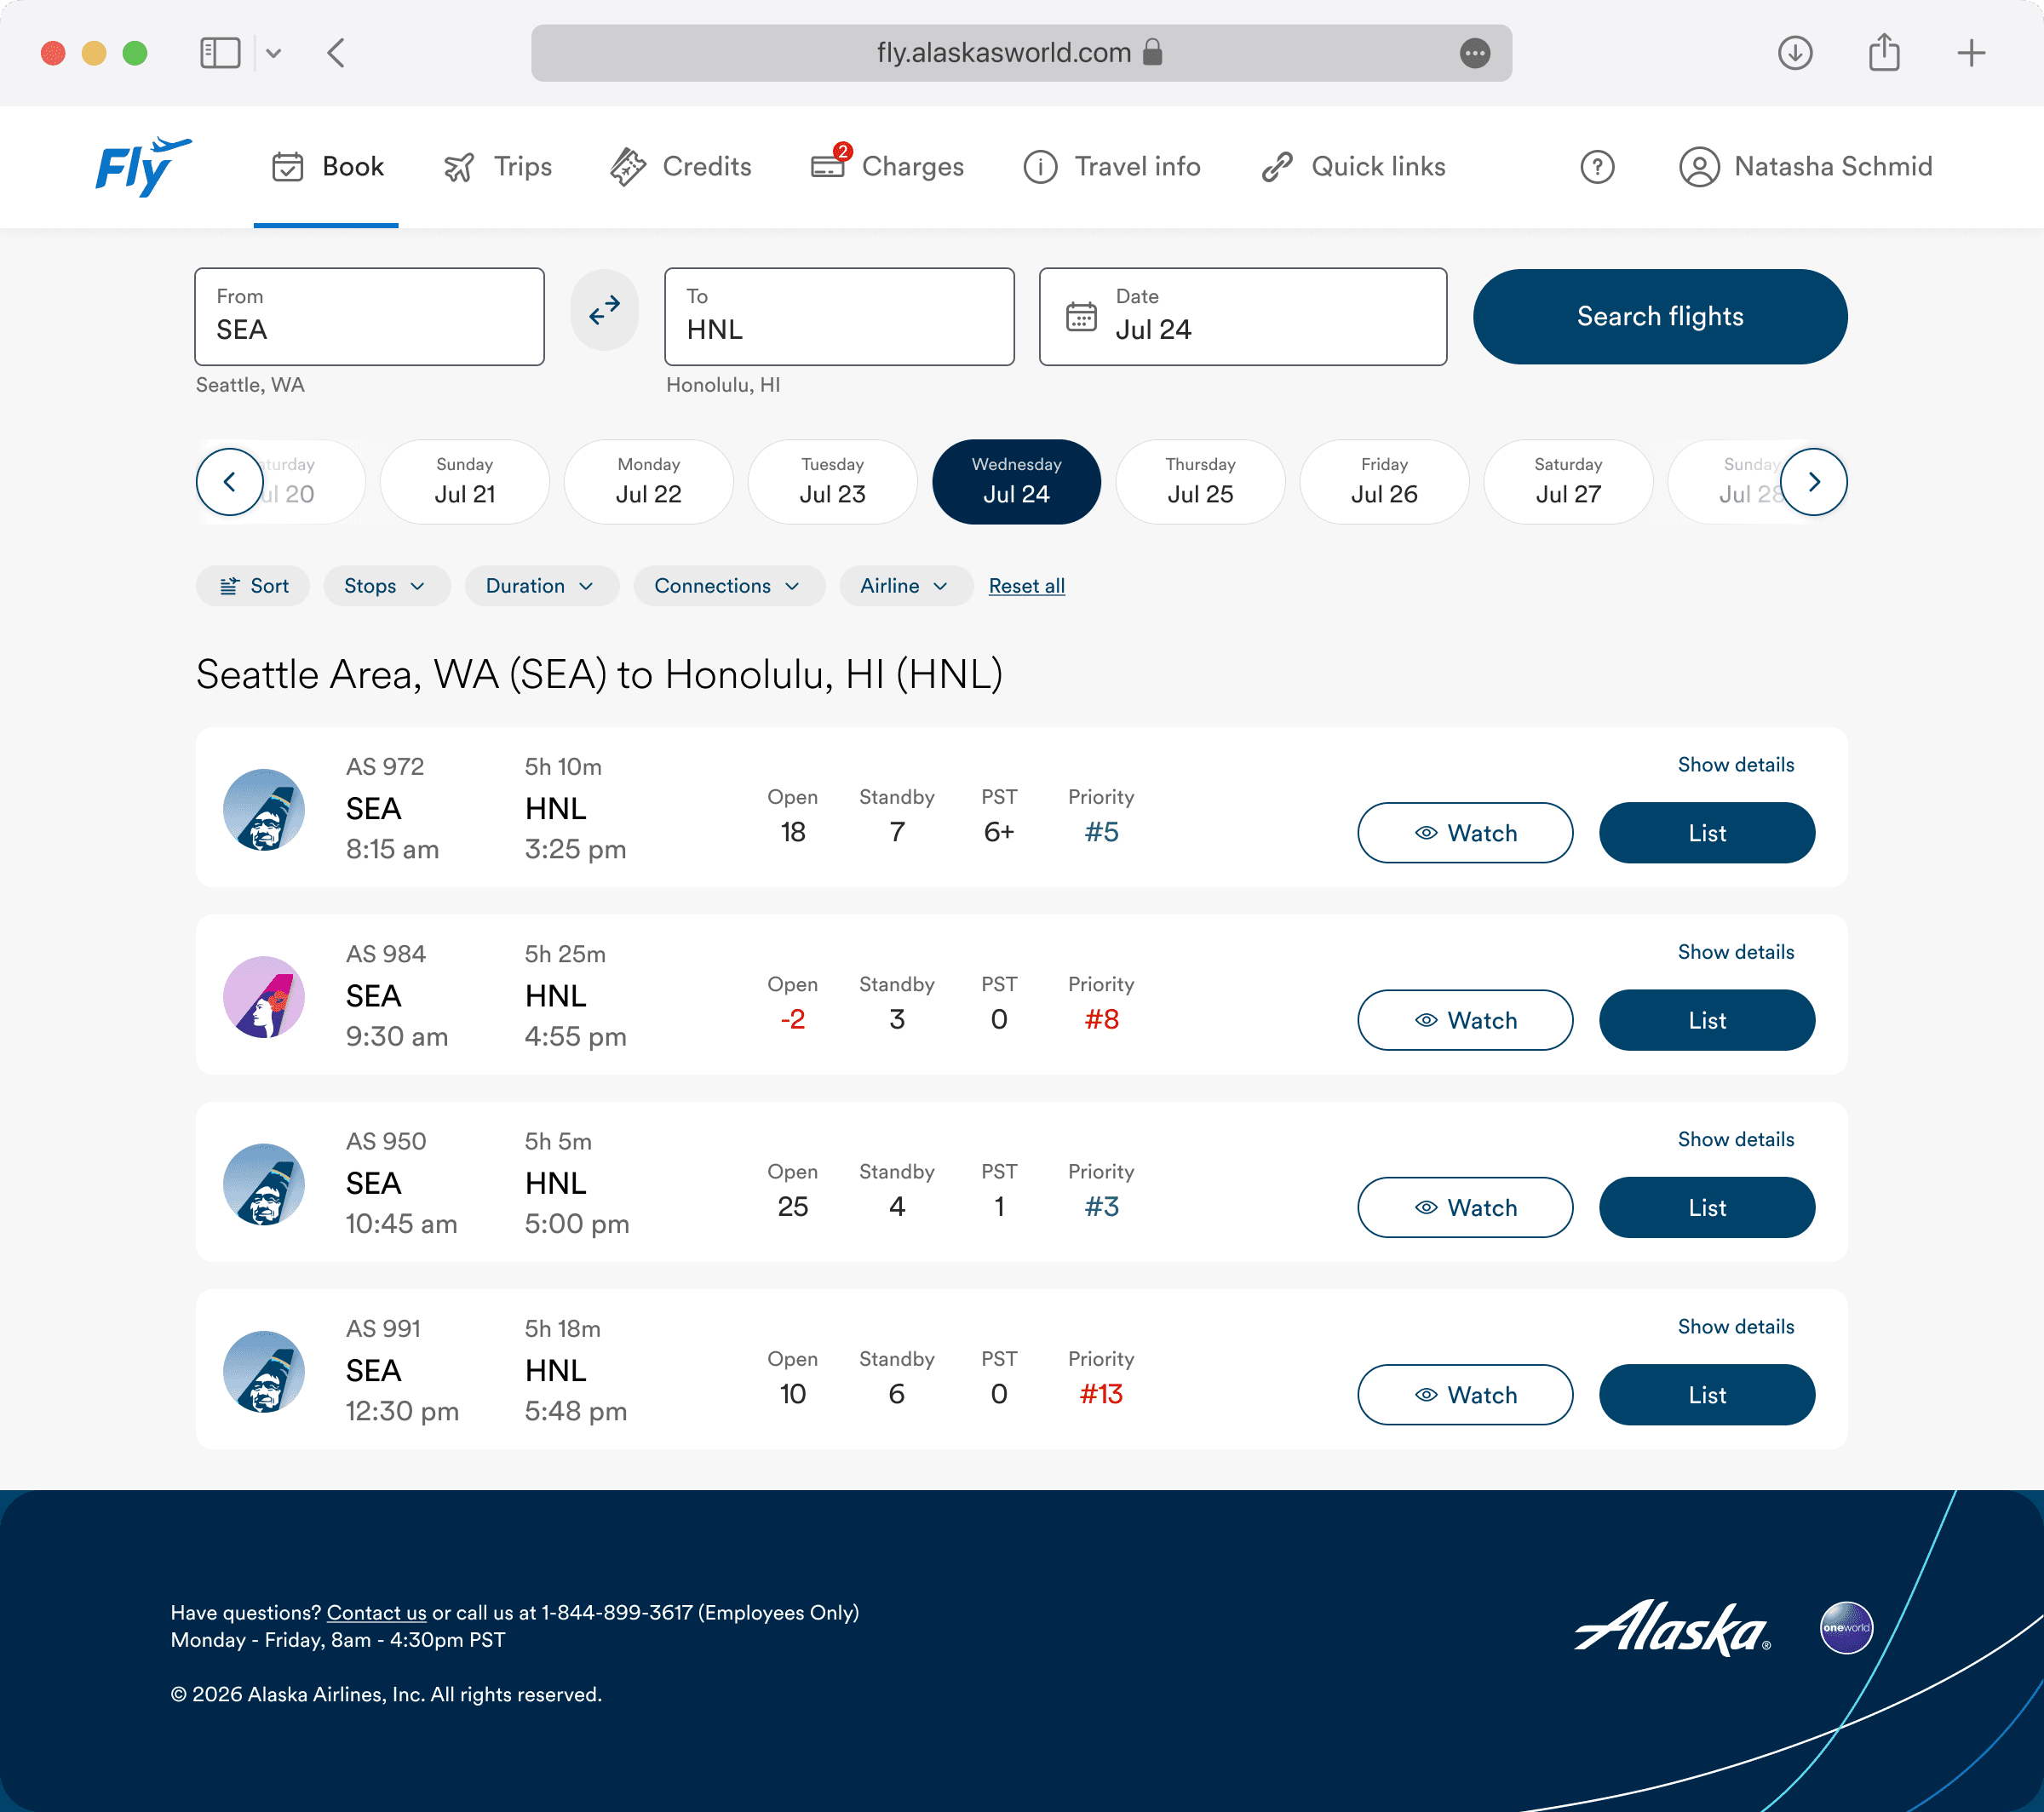Click the calendar icon in Date field

click(1081, 316)
